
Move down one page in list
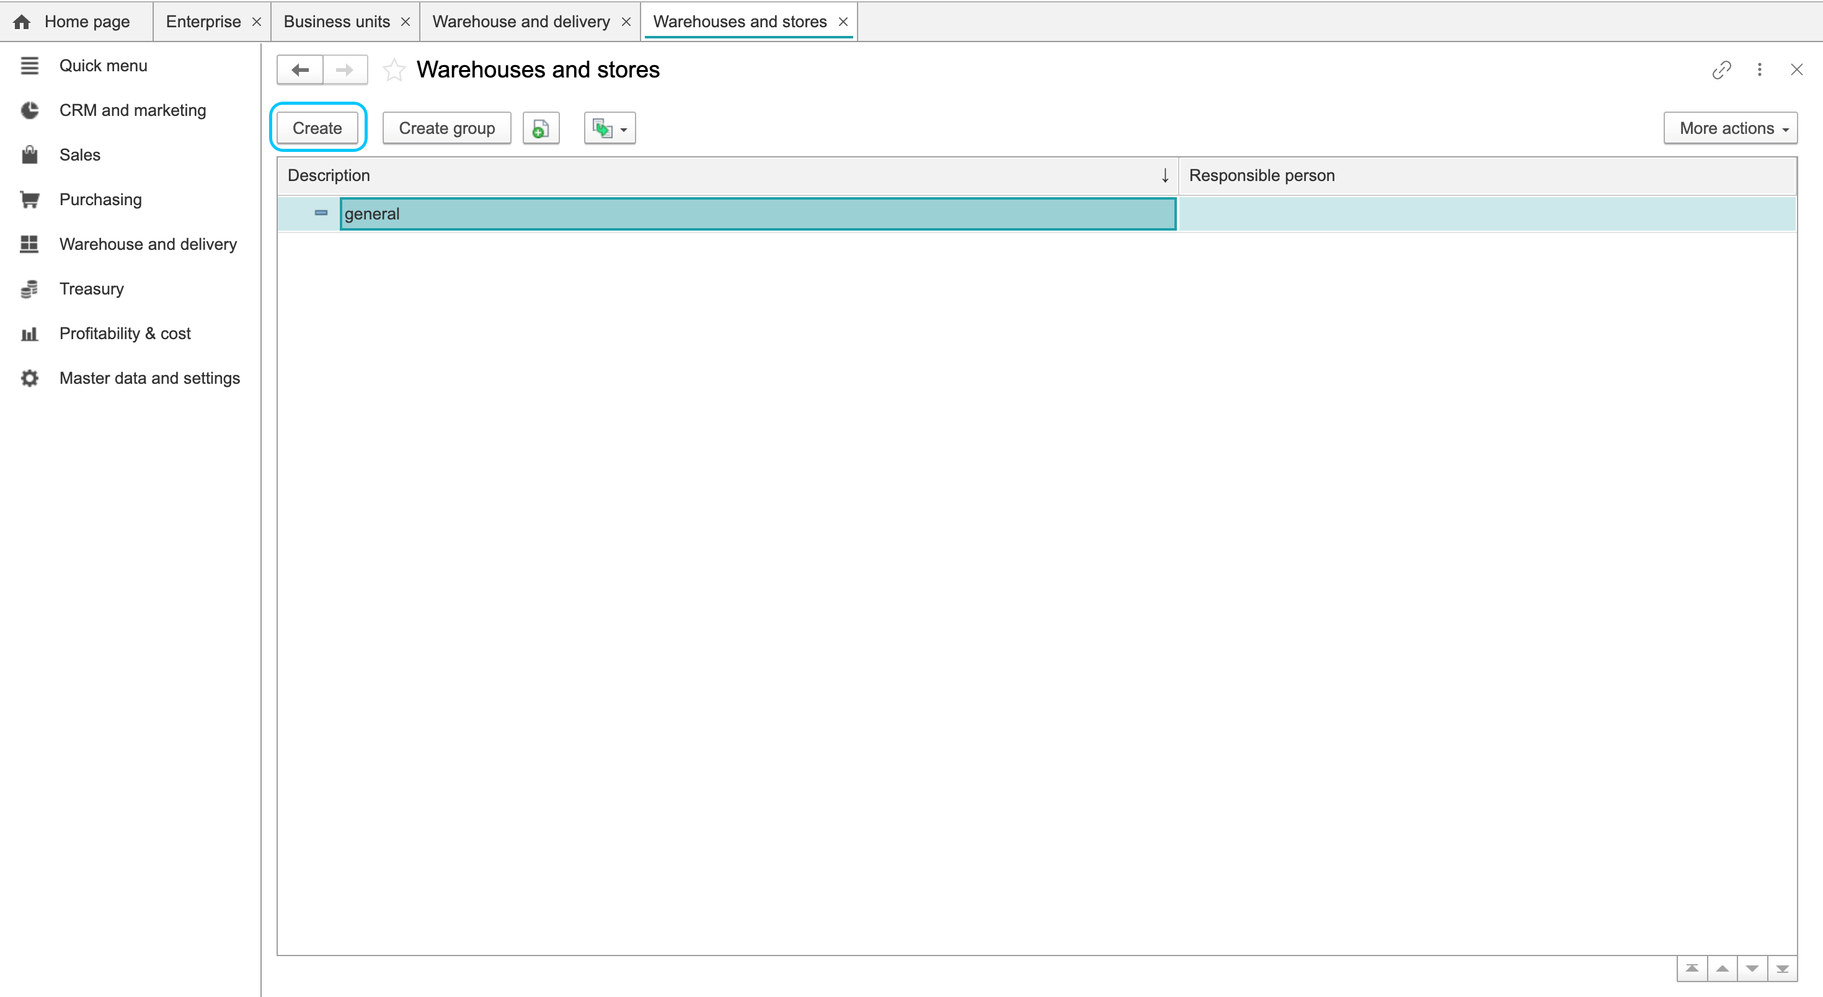(x=1752, y=969)
